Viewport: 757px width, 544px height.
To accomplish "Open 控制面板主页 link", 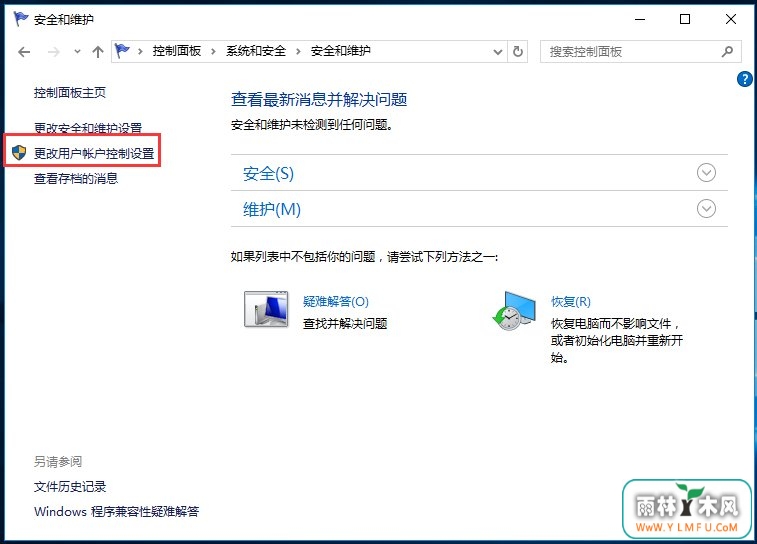I will coord(70,92).
